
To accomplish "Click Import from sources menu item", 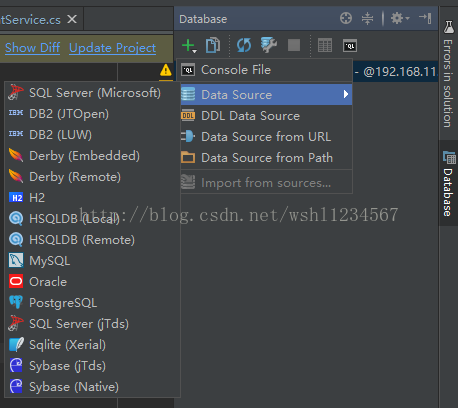I will click(266, 183).
